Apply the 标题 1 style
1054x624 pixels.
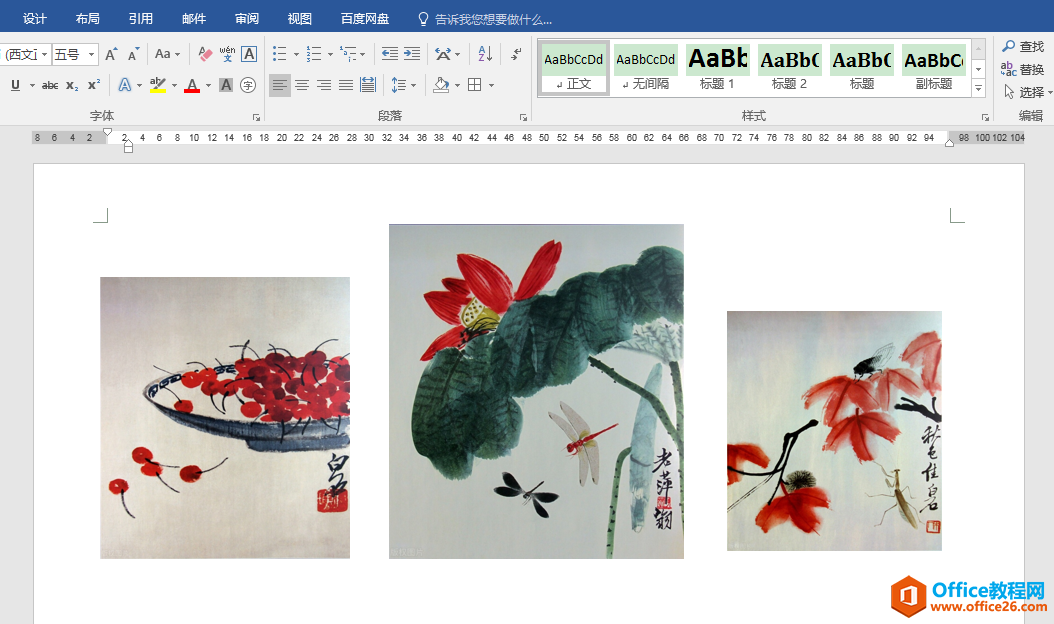717,67
